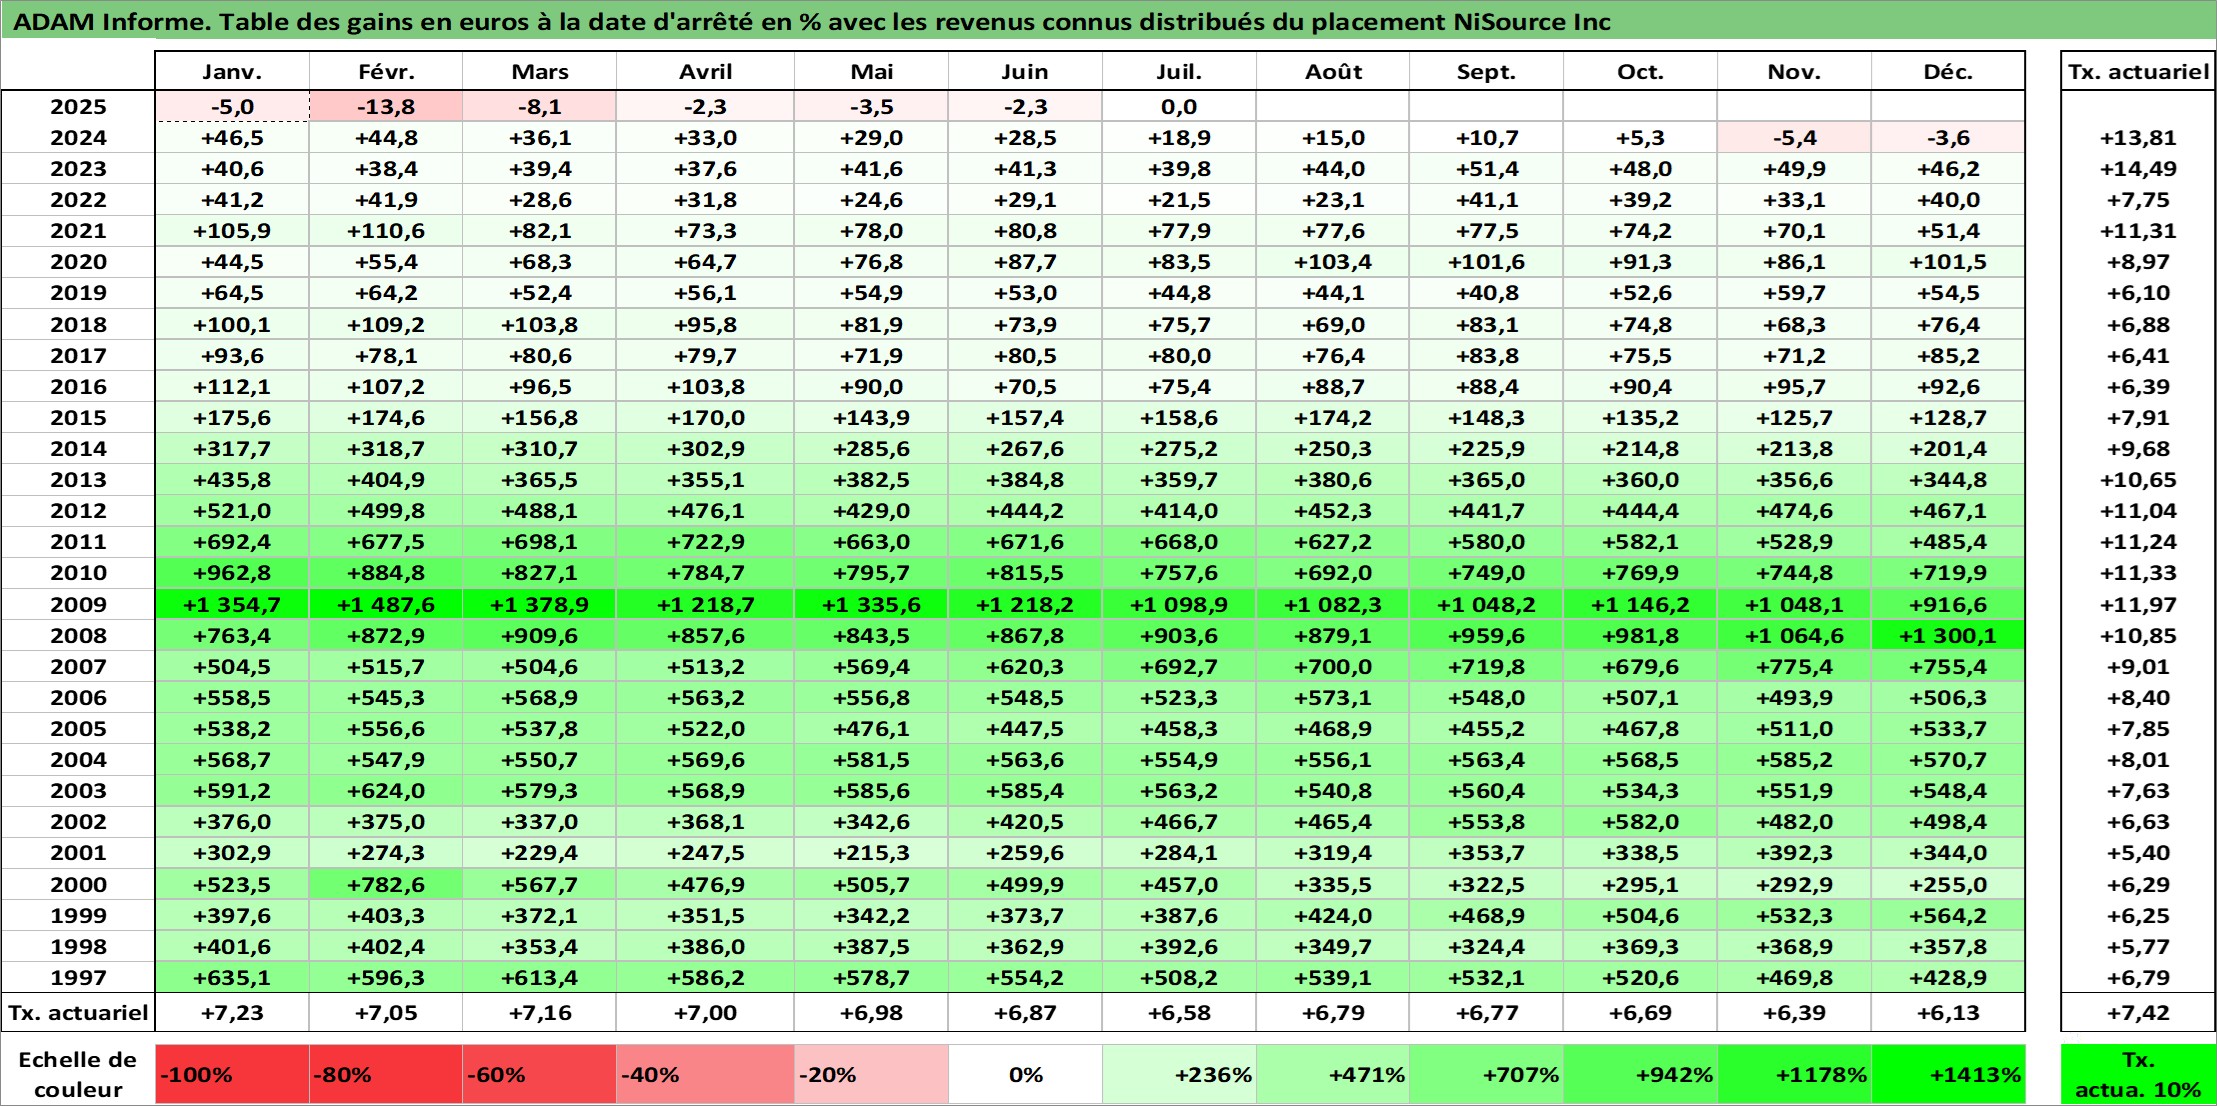Screen dimensions: 2217x1106
Task: Click the +564,2 cell in 1999 row
Action: point(1948,916)
